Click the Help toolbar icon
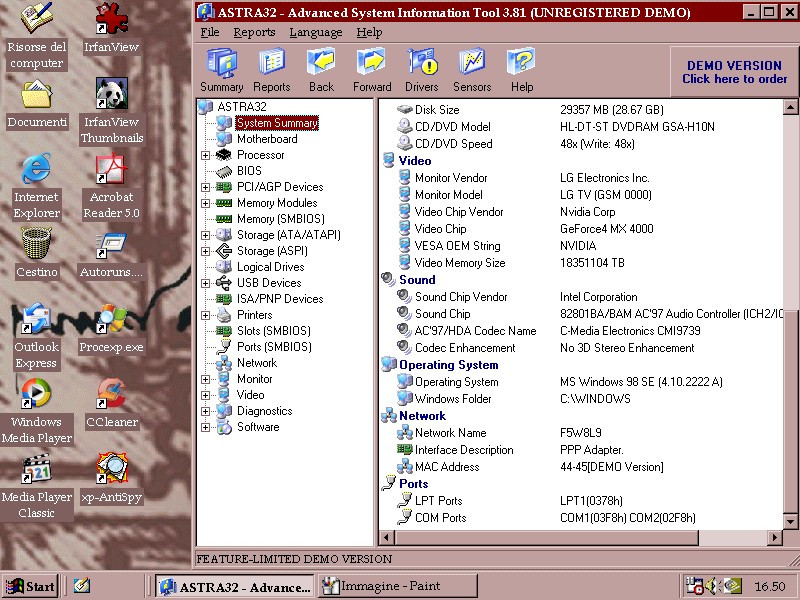Image resolution: width=800 pixels, height=600 pixels. click(x=522, y=70)
